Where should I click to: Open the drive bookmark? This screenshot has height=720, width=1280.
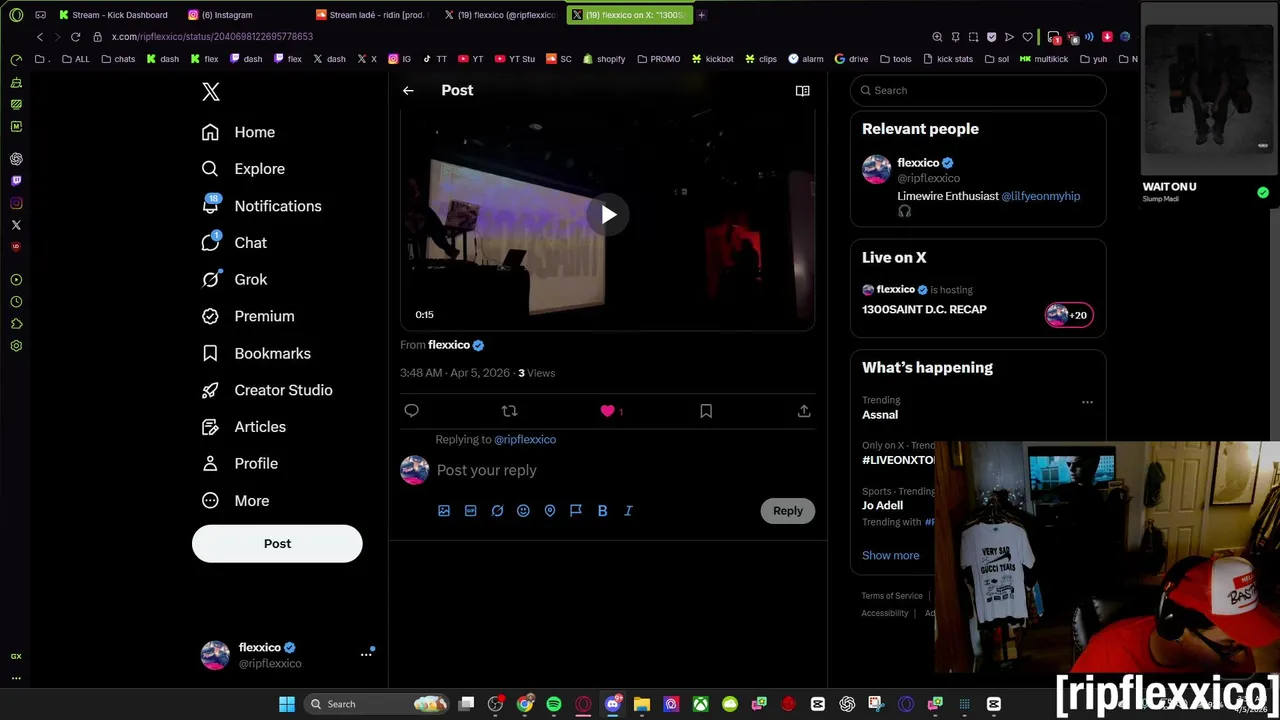(852, 59)
